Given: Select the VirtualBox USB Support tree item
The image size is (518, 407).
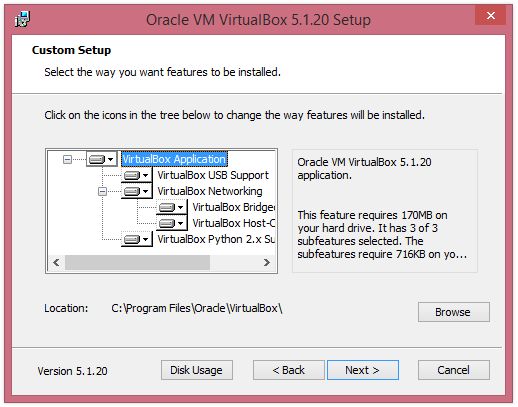Looking at the screenshot, I should pyautogui.click(x=213, y=175).
